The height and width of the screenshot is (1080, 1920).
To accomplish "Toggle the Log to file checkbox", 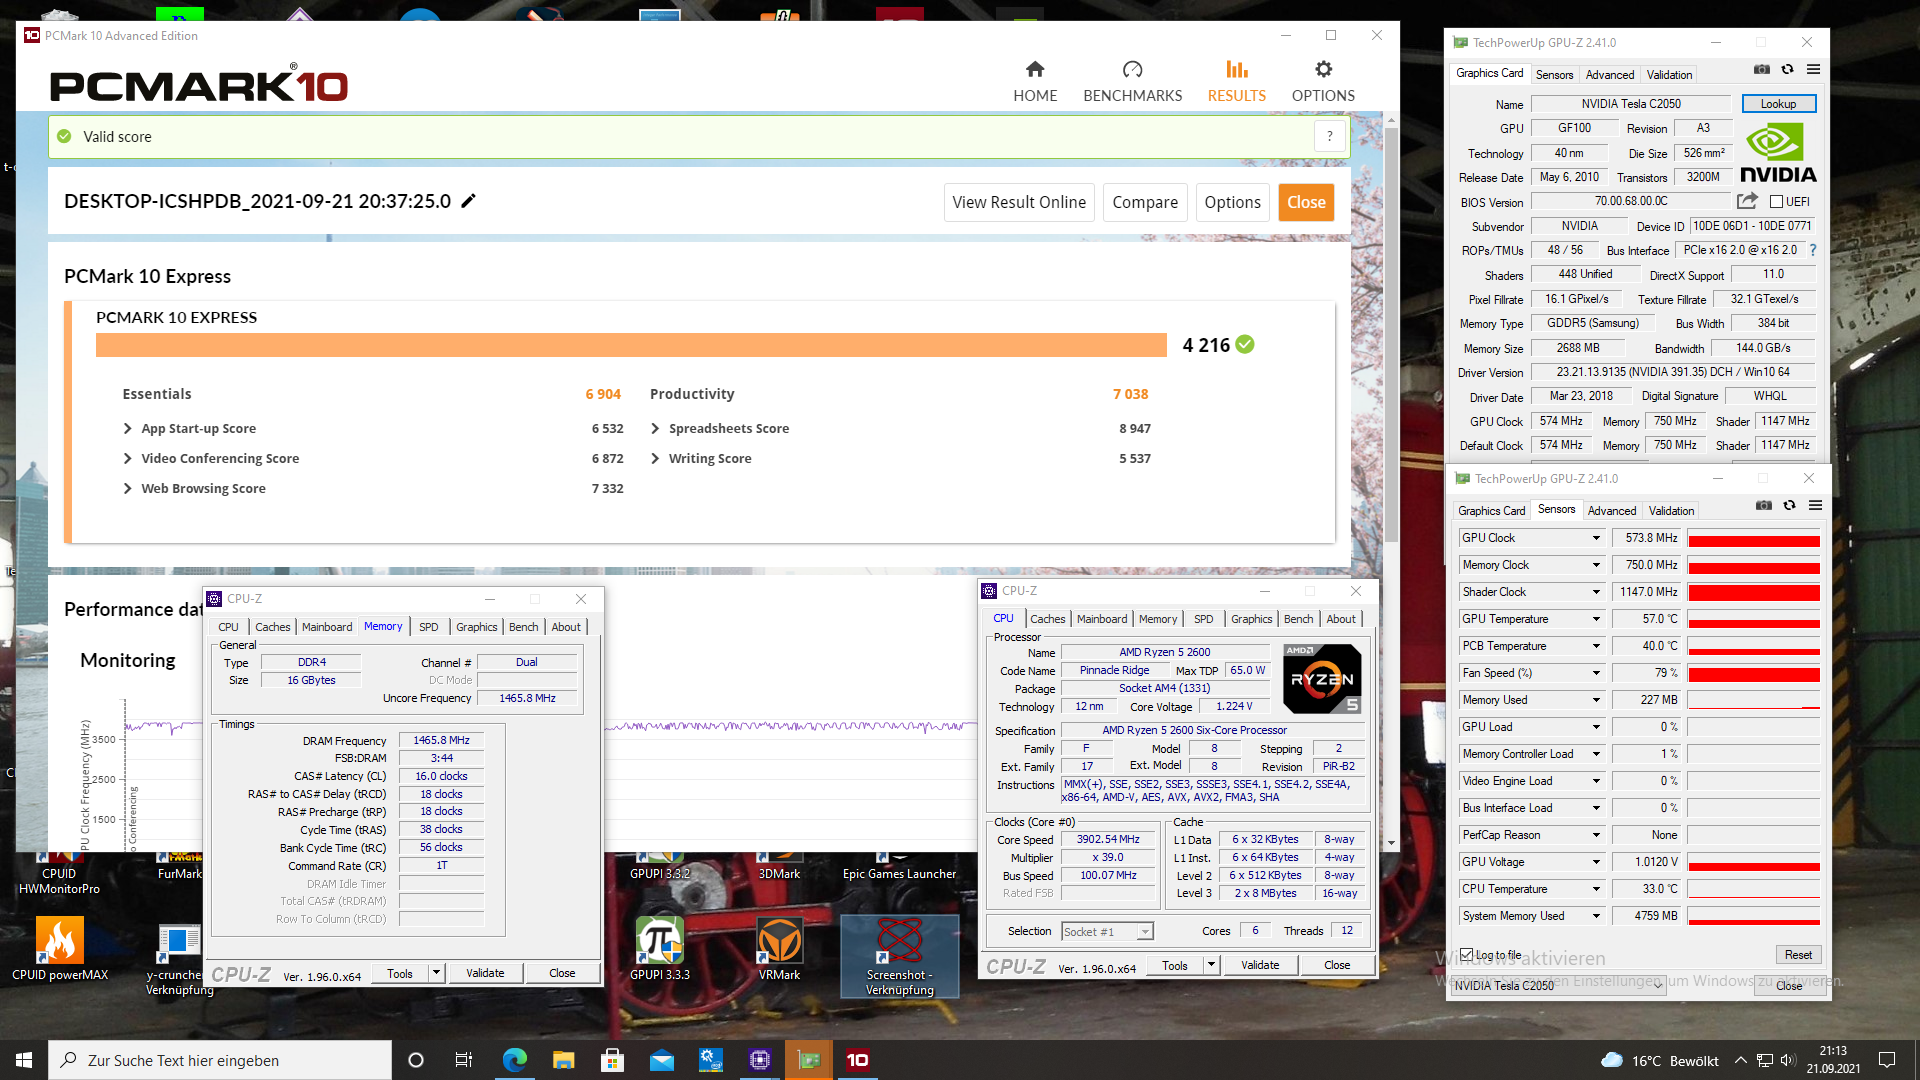I will point(1467,954).
